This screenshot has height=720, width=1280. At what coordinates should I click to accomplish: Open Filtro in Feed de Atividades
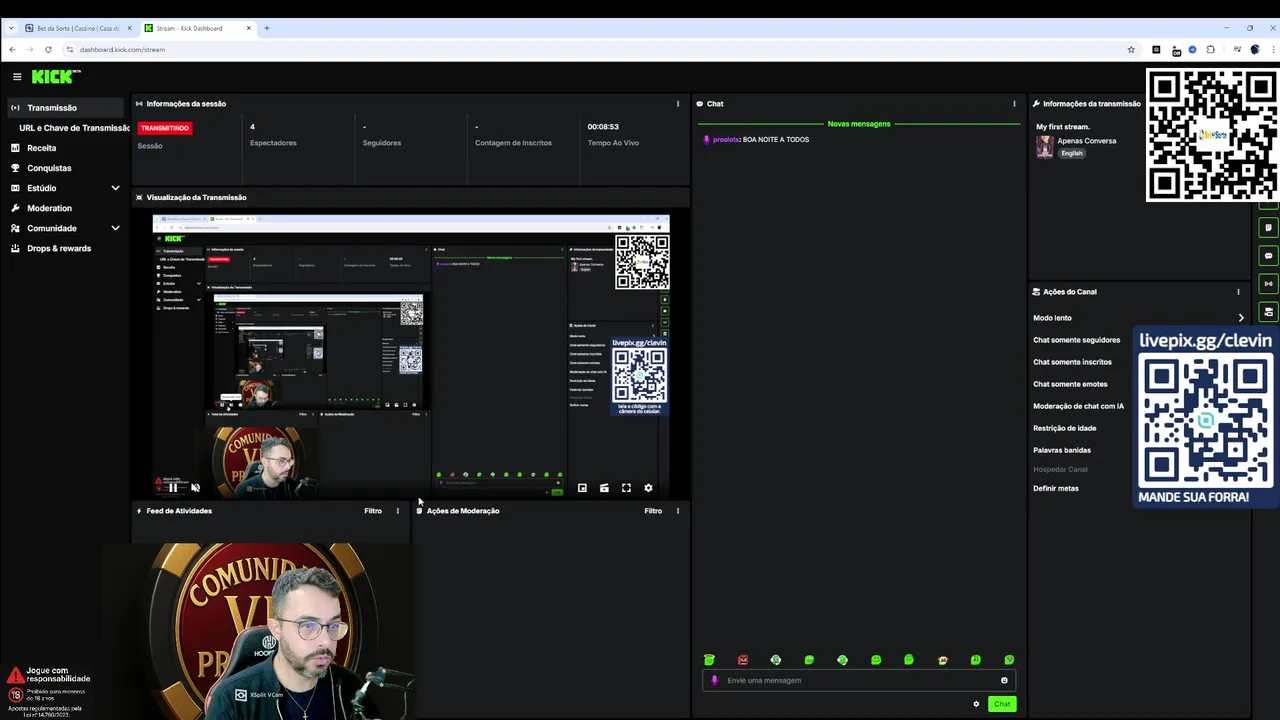(373, 511)
